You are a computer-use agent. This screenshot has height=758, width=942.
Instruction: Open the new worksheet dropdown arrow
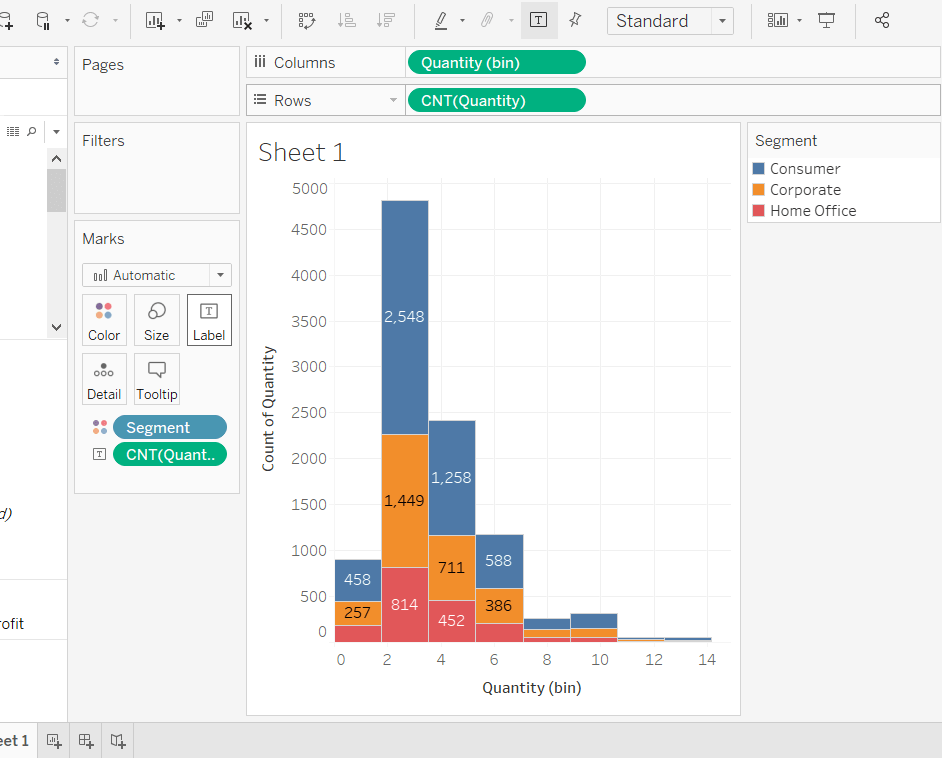pyautogui.click(x=179, y=20)
